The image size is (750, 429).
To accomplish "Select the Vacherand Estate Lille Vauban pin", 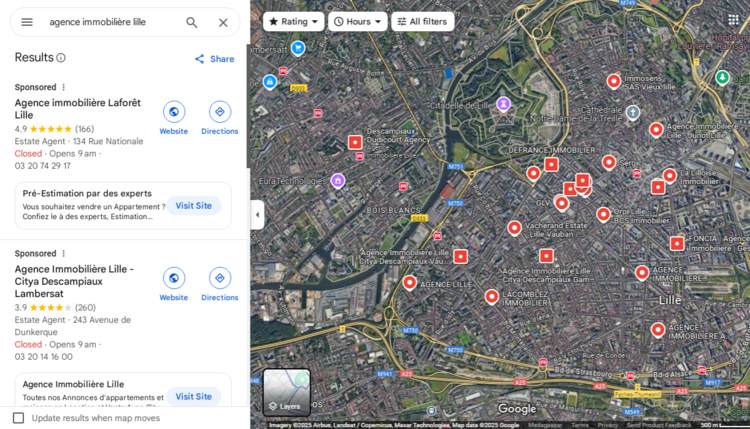I will pos(514,228).
